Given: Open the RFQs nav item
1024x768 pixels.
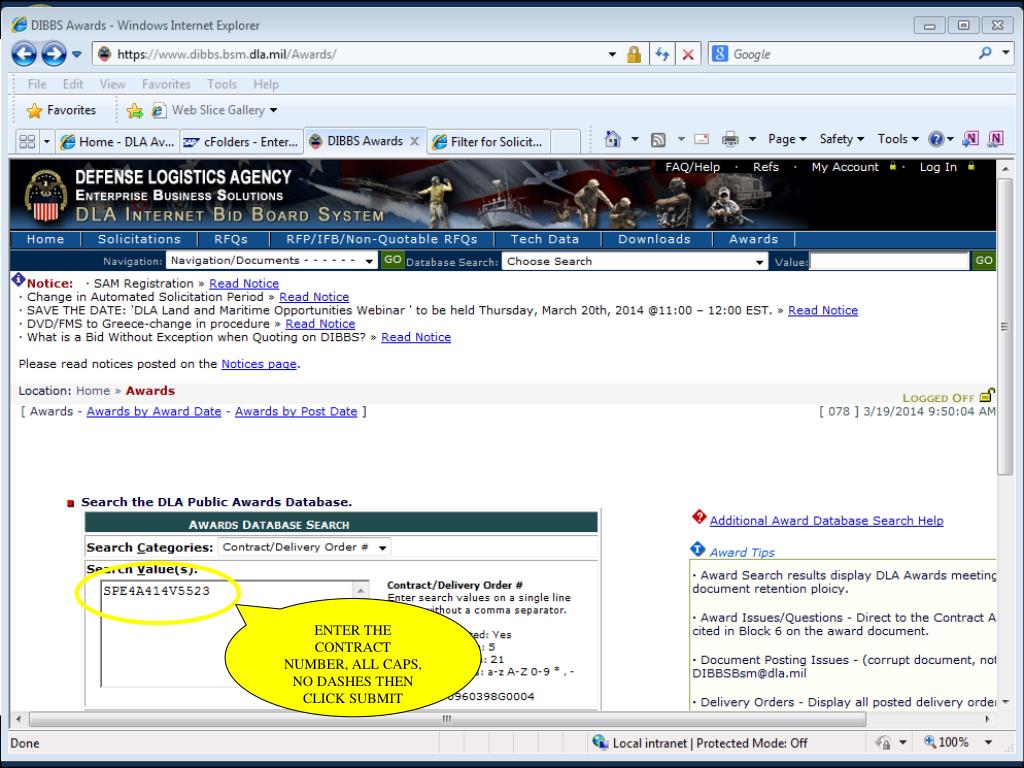Looking at the screenshot, I should [x=231, y=239].
